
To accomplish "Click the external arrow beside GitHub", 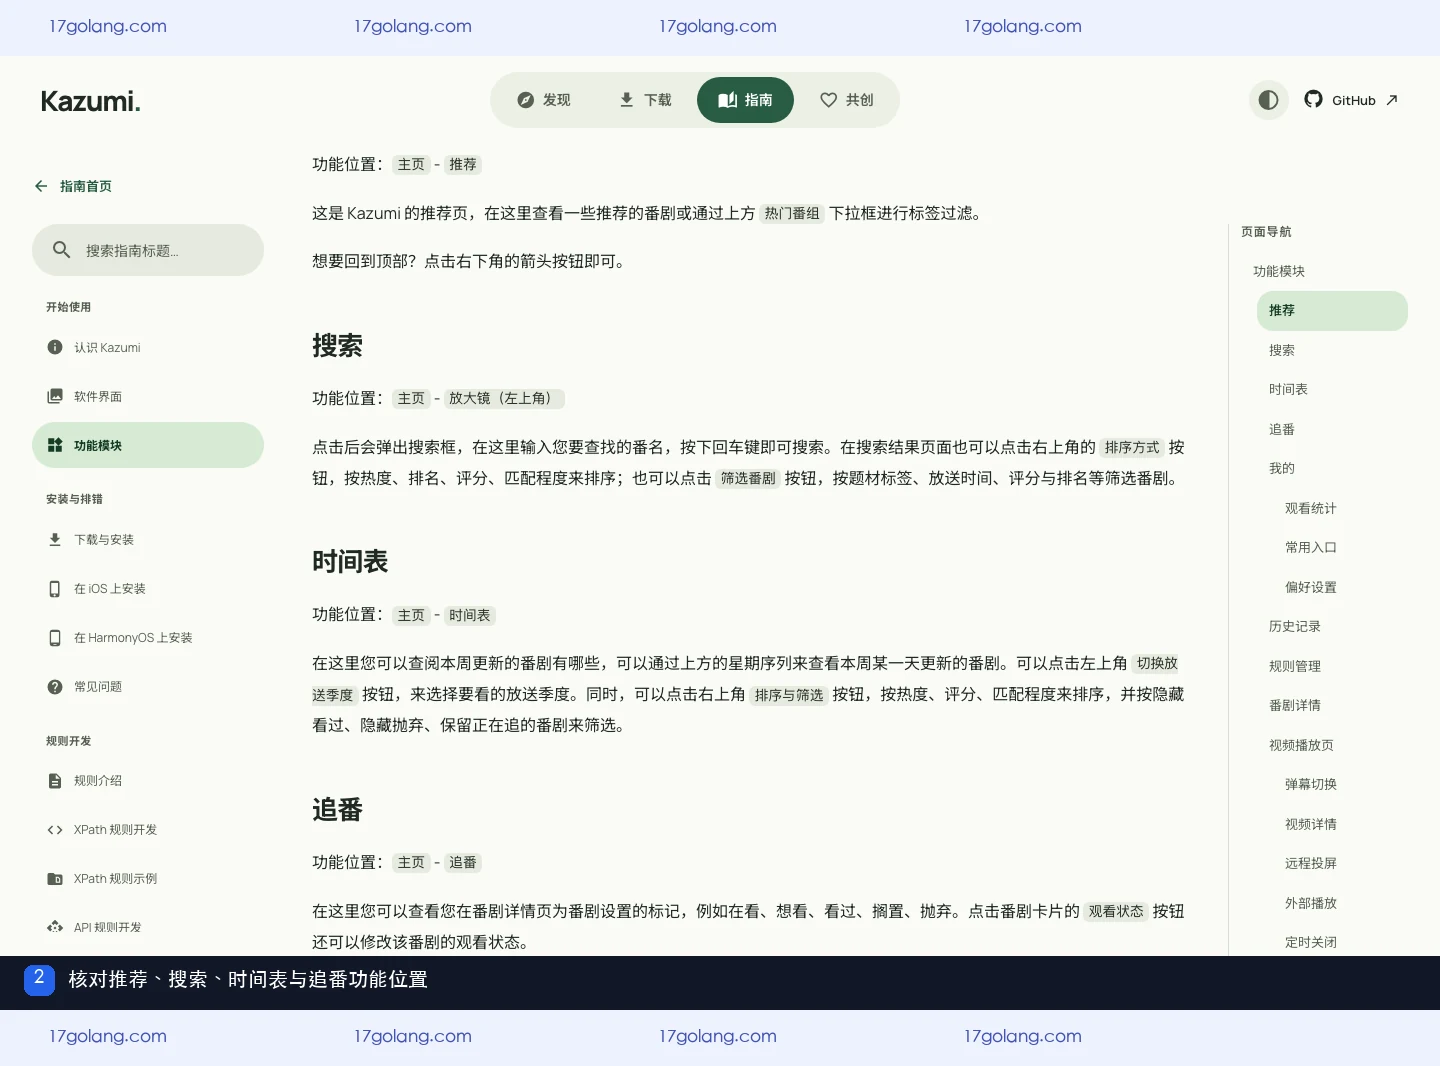I will click(x=1392, y=100).
